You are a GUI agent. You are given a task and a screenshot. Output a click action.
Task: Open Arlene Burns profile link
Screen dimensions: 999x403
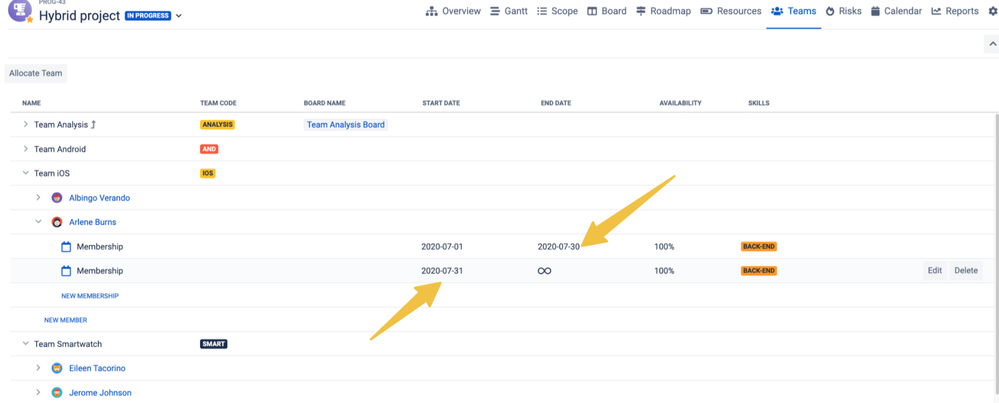[92, 222]
